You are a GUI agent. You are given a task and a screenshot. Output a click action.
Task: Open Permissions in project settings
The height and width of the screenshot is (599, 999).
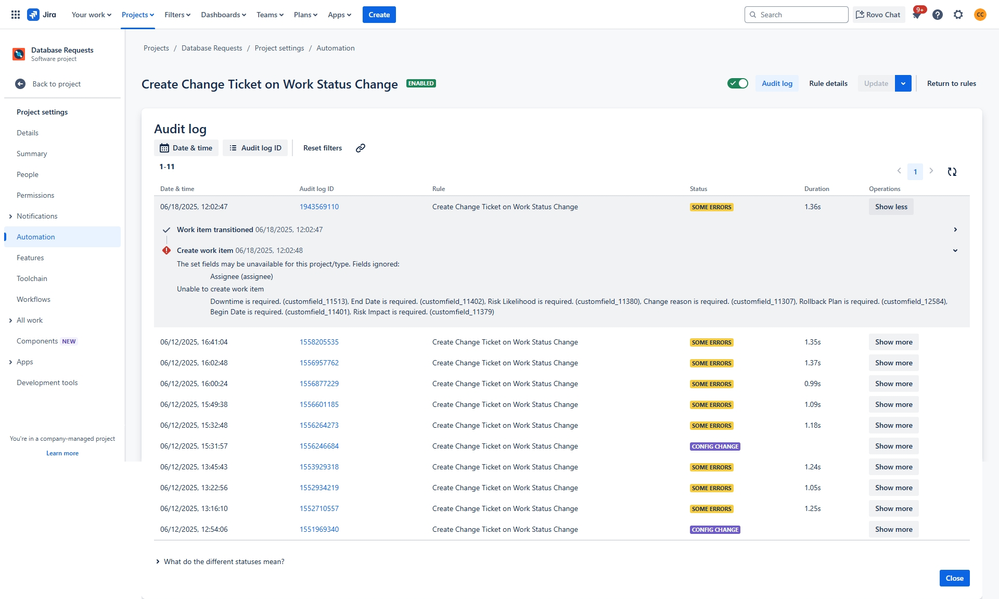coord(36,196)
